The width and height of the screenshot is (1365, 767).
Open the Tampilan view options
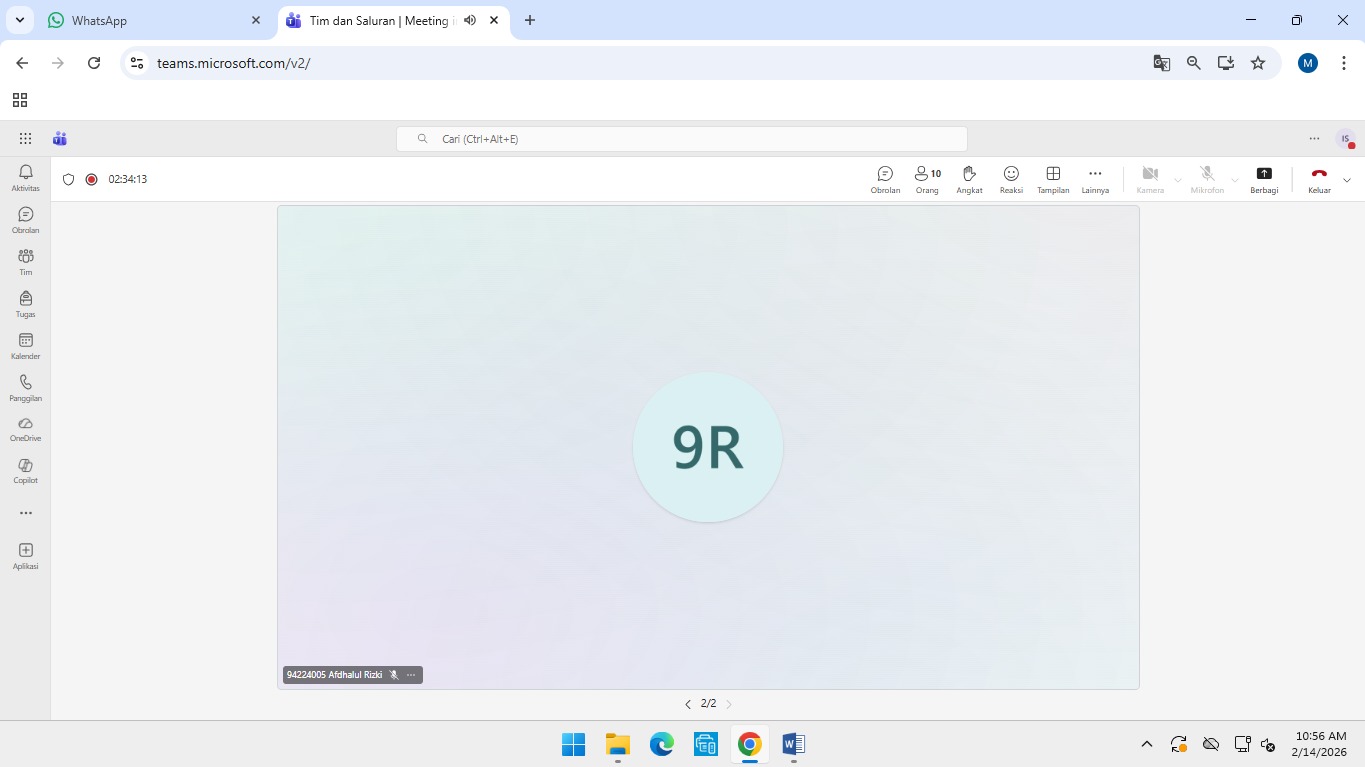[1053, 179]
